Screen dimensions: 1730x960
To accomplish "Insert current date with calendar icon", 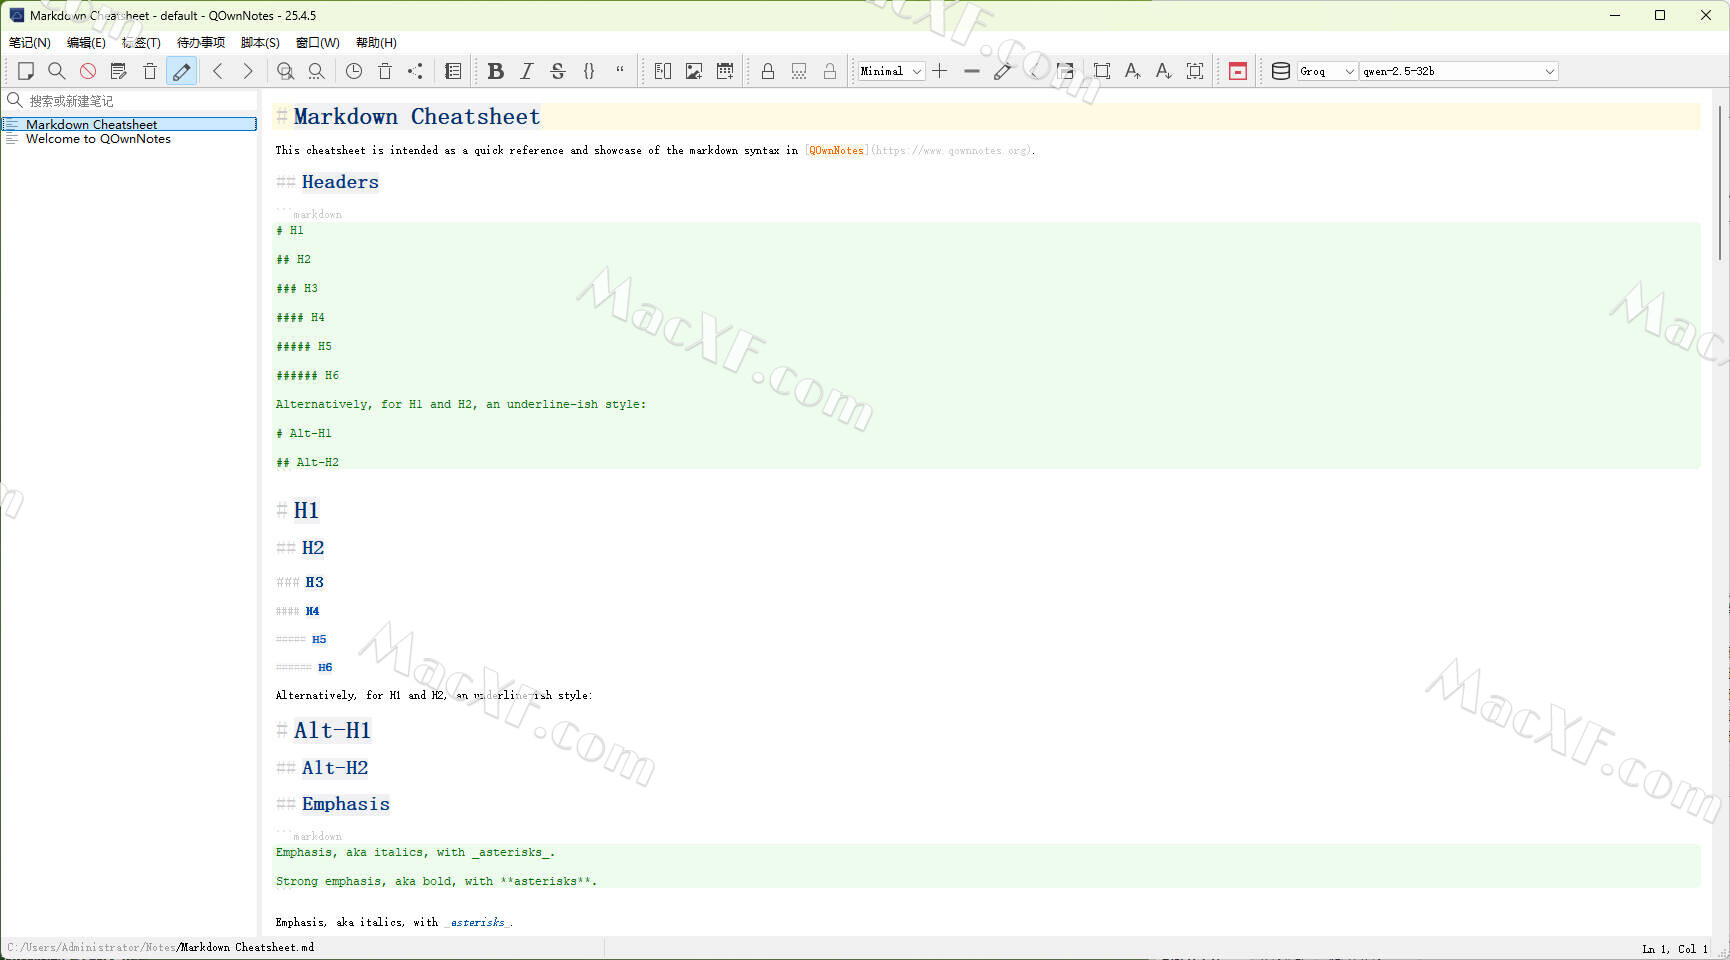I will pyautogui.click(x=725, y=71).
